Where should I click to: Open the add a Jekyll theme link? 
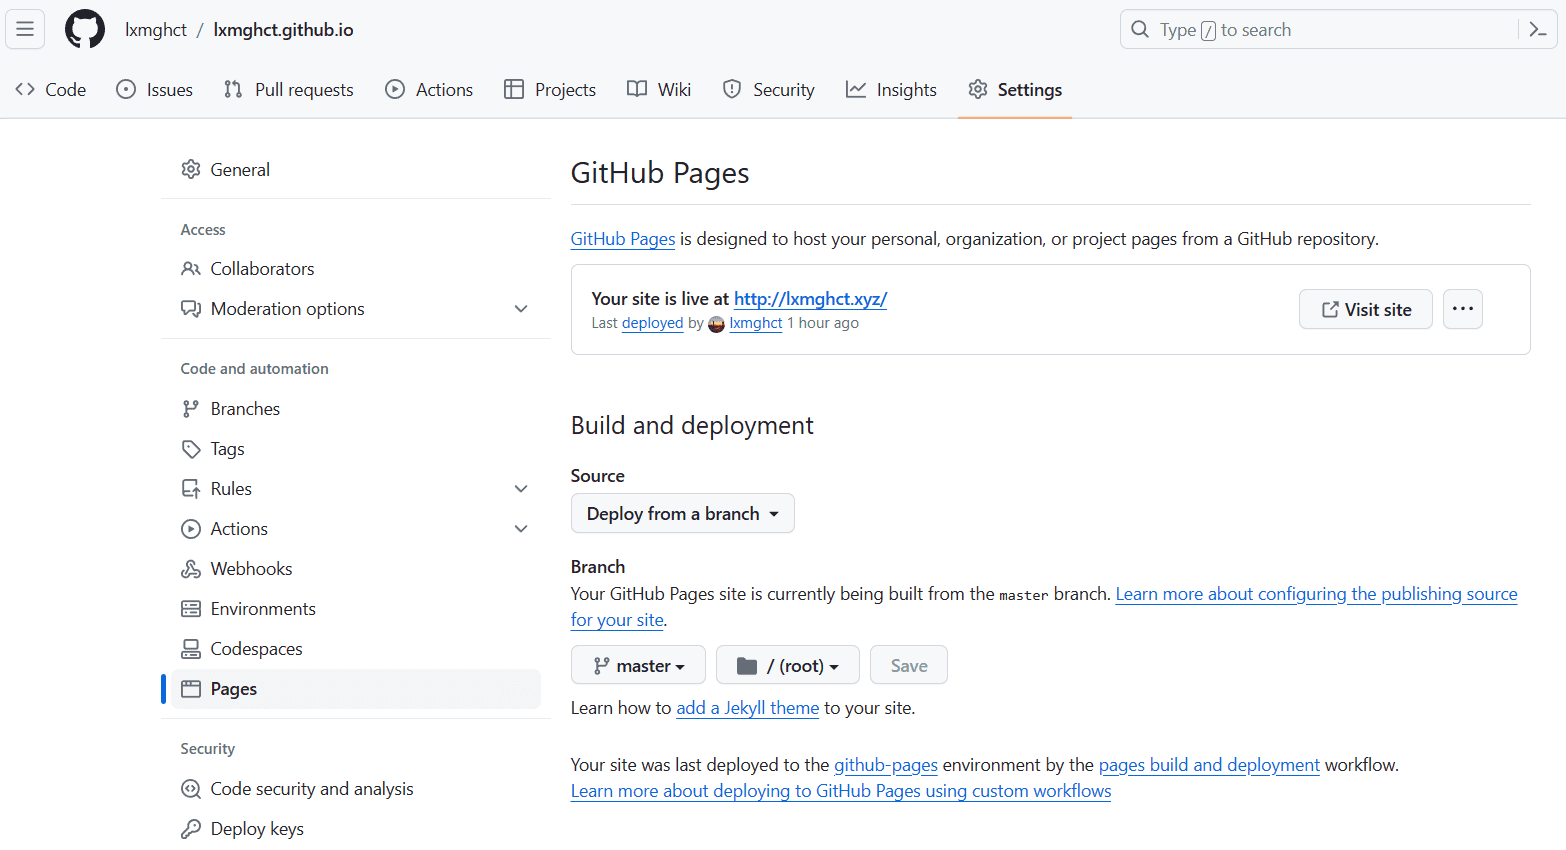(x=747, y=707)
